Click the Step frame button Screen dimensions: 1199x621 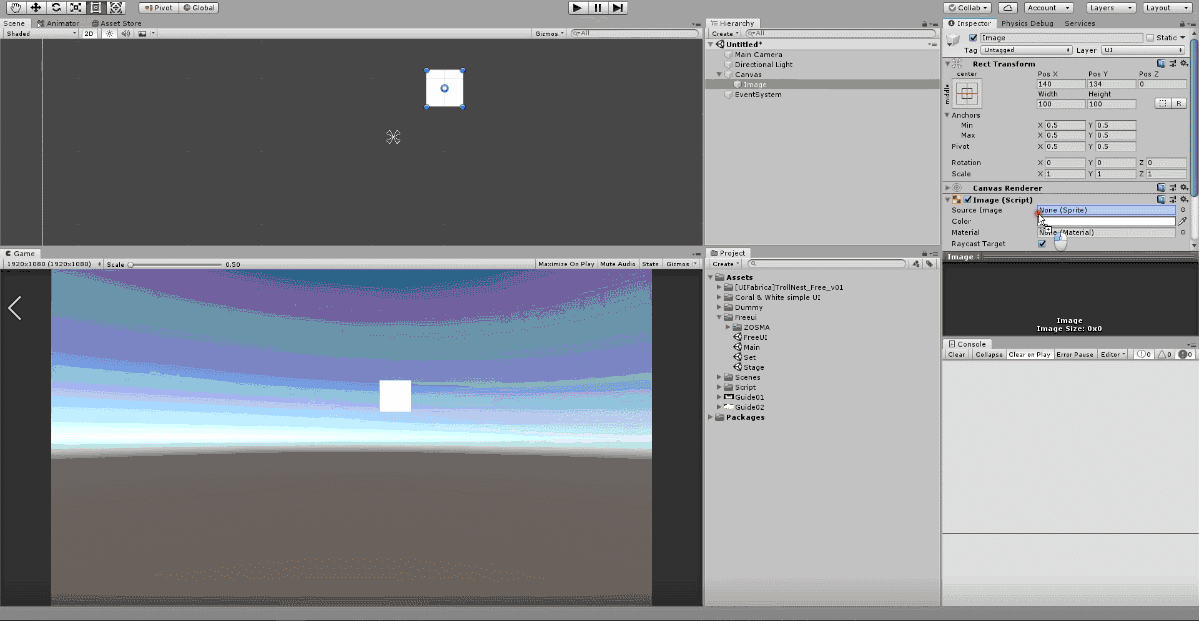click(x=618, y=8)
